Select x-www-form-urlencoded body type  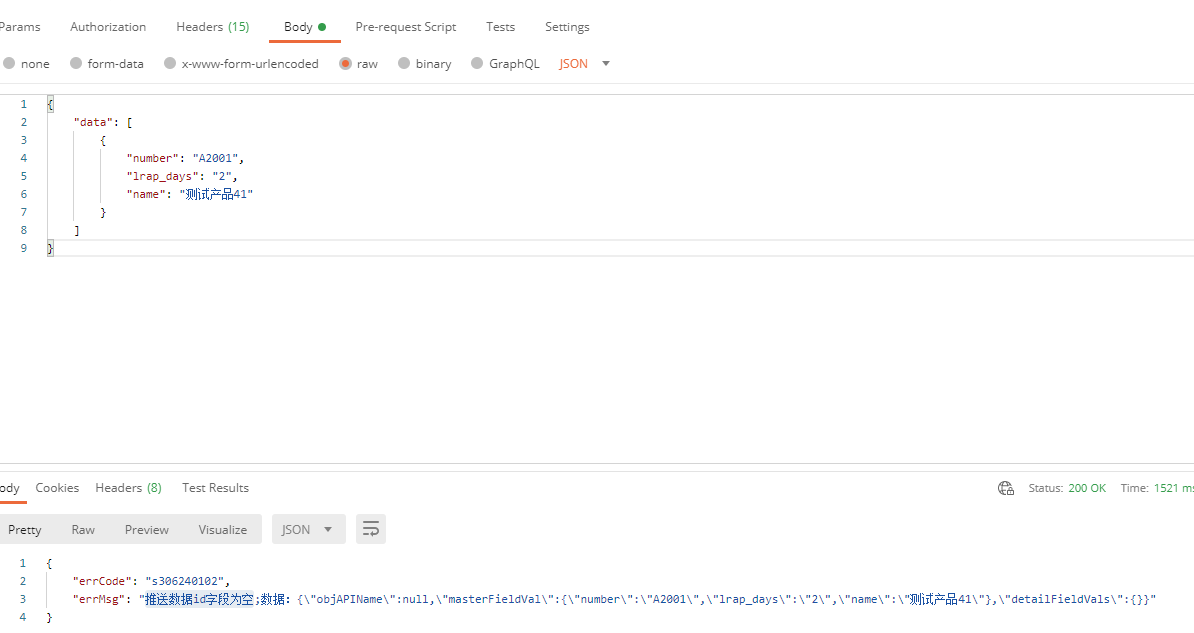tap(170, 63)
